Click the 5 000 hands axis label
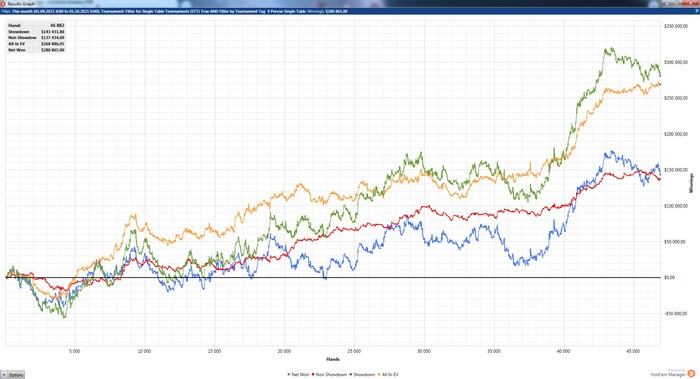Screen dimensions: 700x379 [75, 351]
